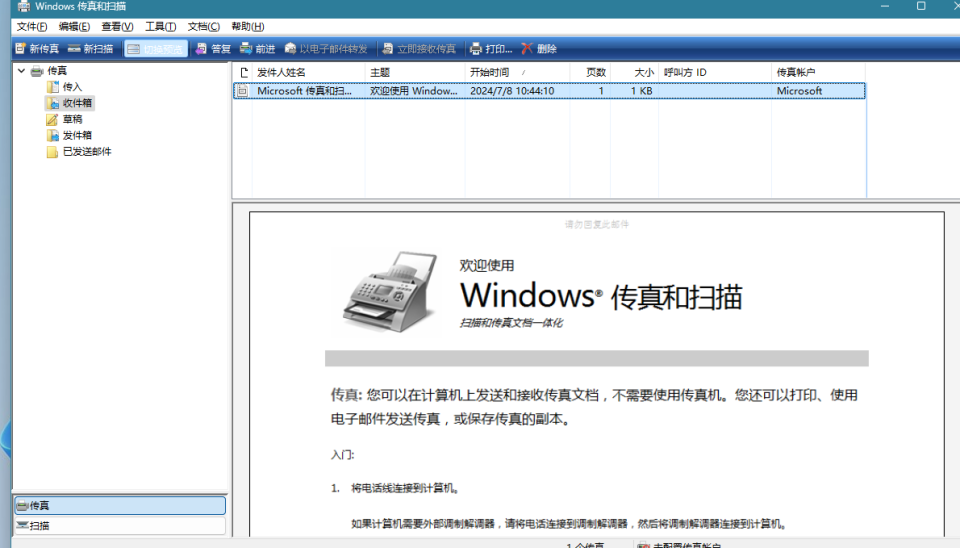Switch to 传真 view at bottom left
Viewport: 960px width, 548px height.
pos(120,505)
